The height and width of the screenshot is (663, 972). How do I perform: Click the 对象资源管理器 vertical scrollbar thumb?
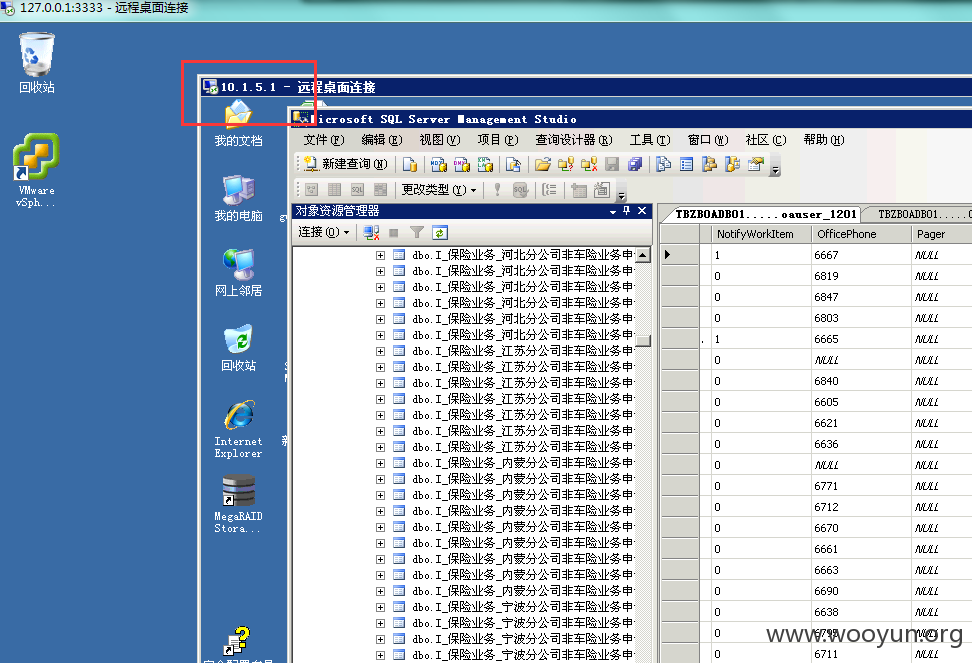pyautogui.click(x=643, y=341)
